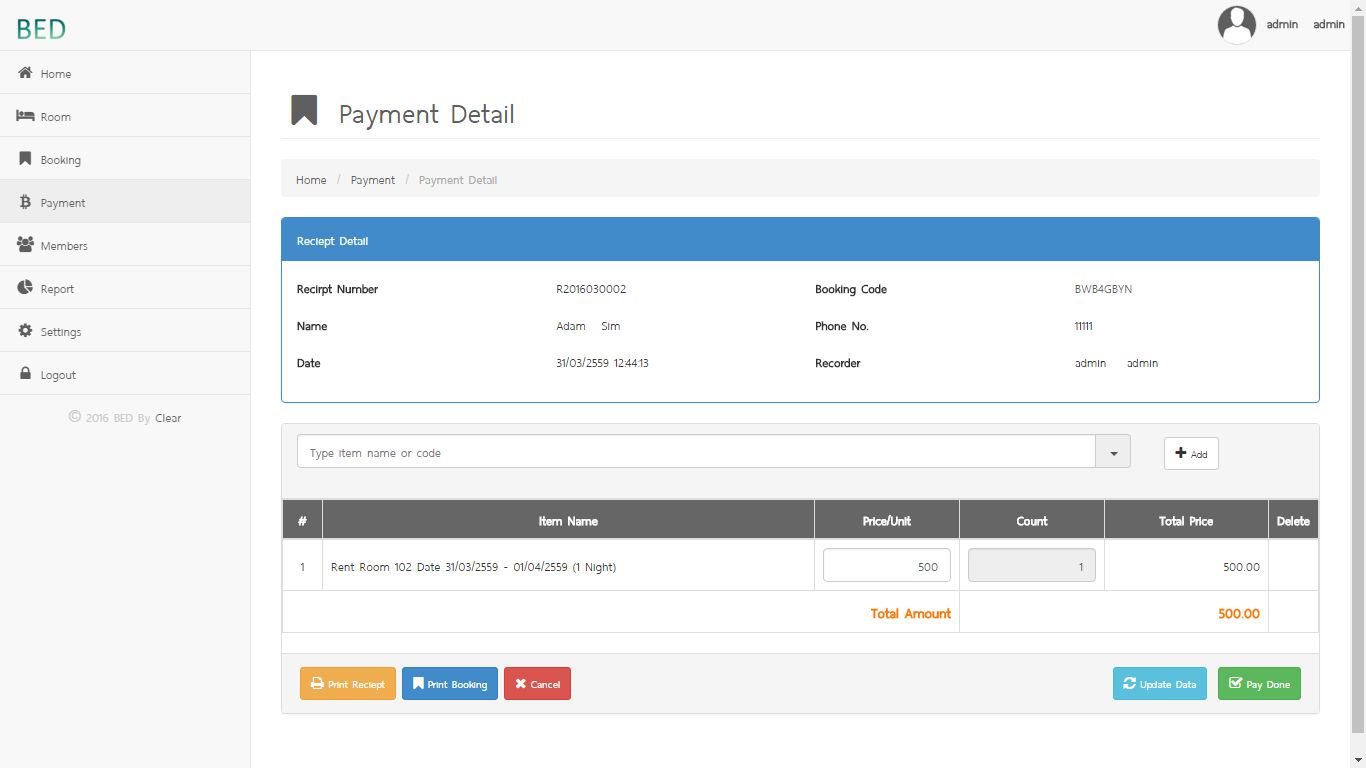Click the bitcoin icon beside Payment
Screen dimensions: 1366x768
(x=25, y=202)
